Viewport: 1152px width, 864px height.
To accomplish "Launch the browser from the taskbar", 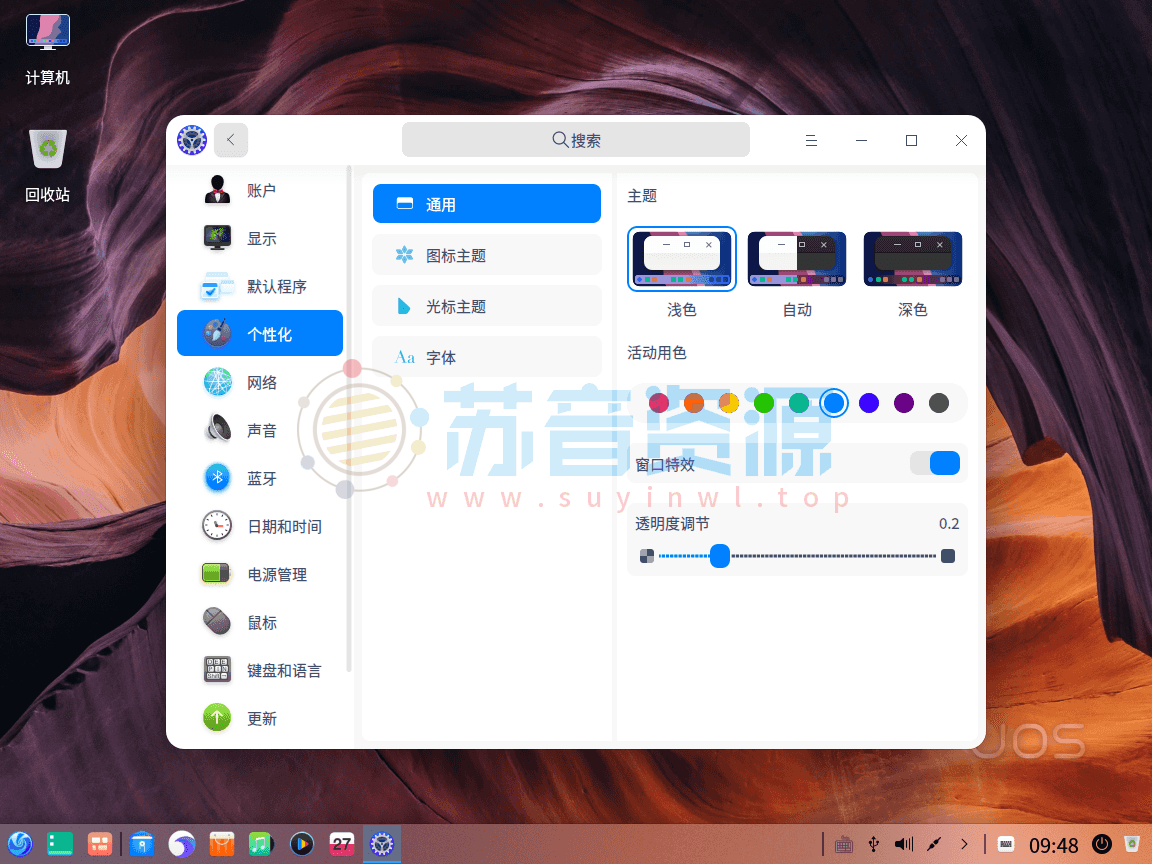I will coord(182,844).
